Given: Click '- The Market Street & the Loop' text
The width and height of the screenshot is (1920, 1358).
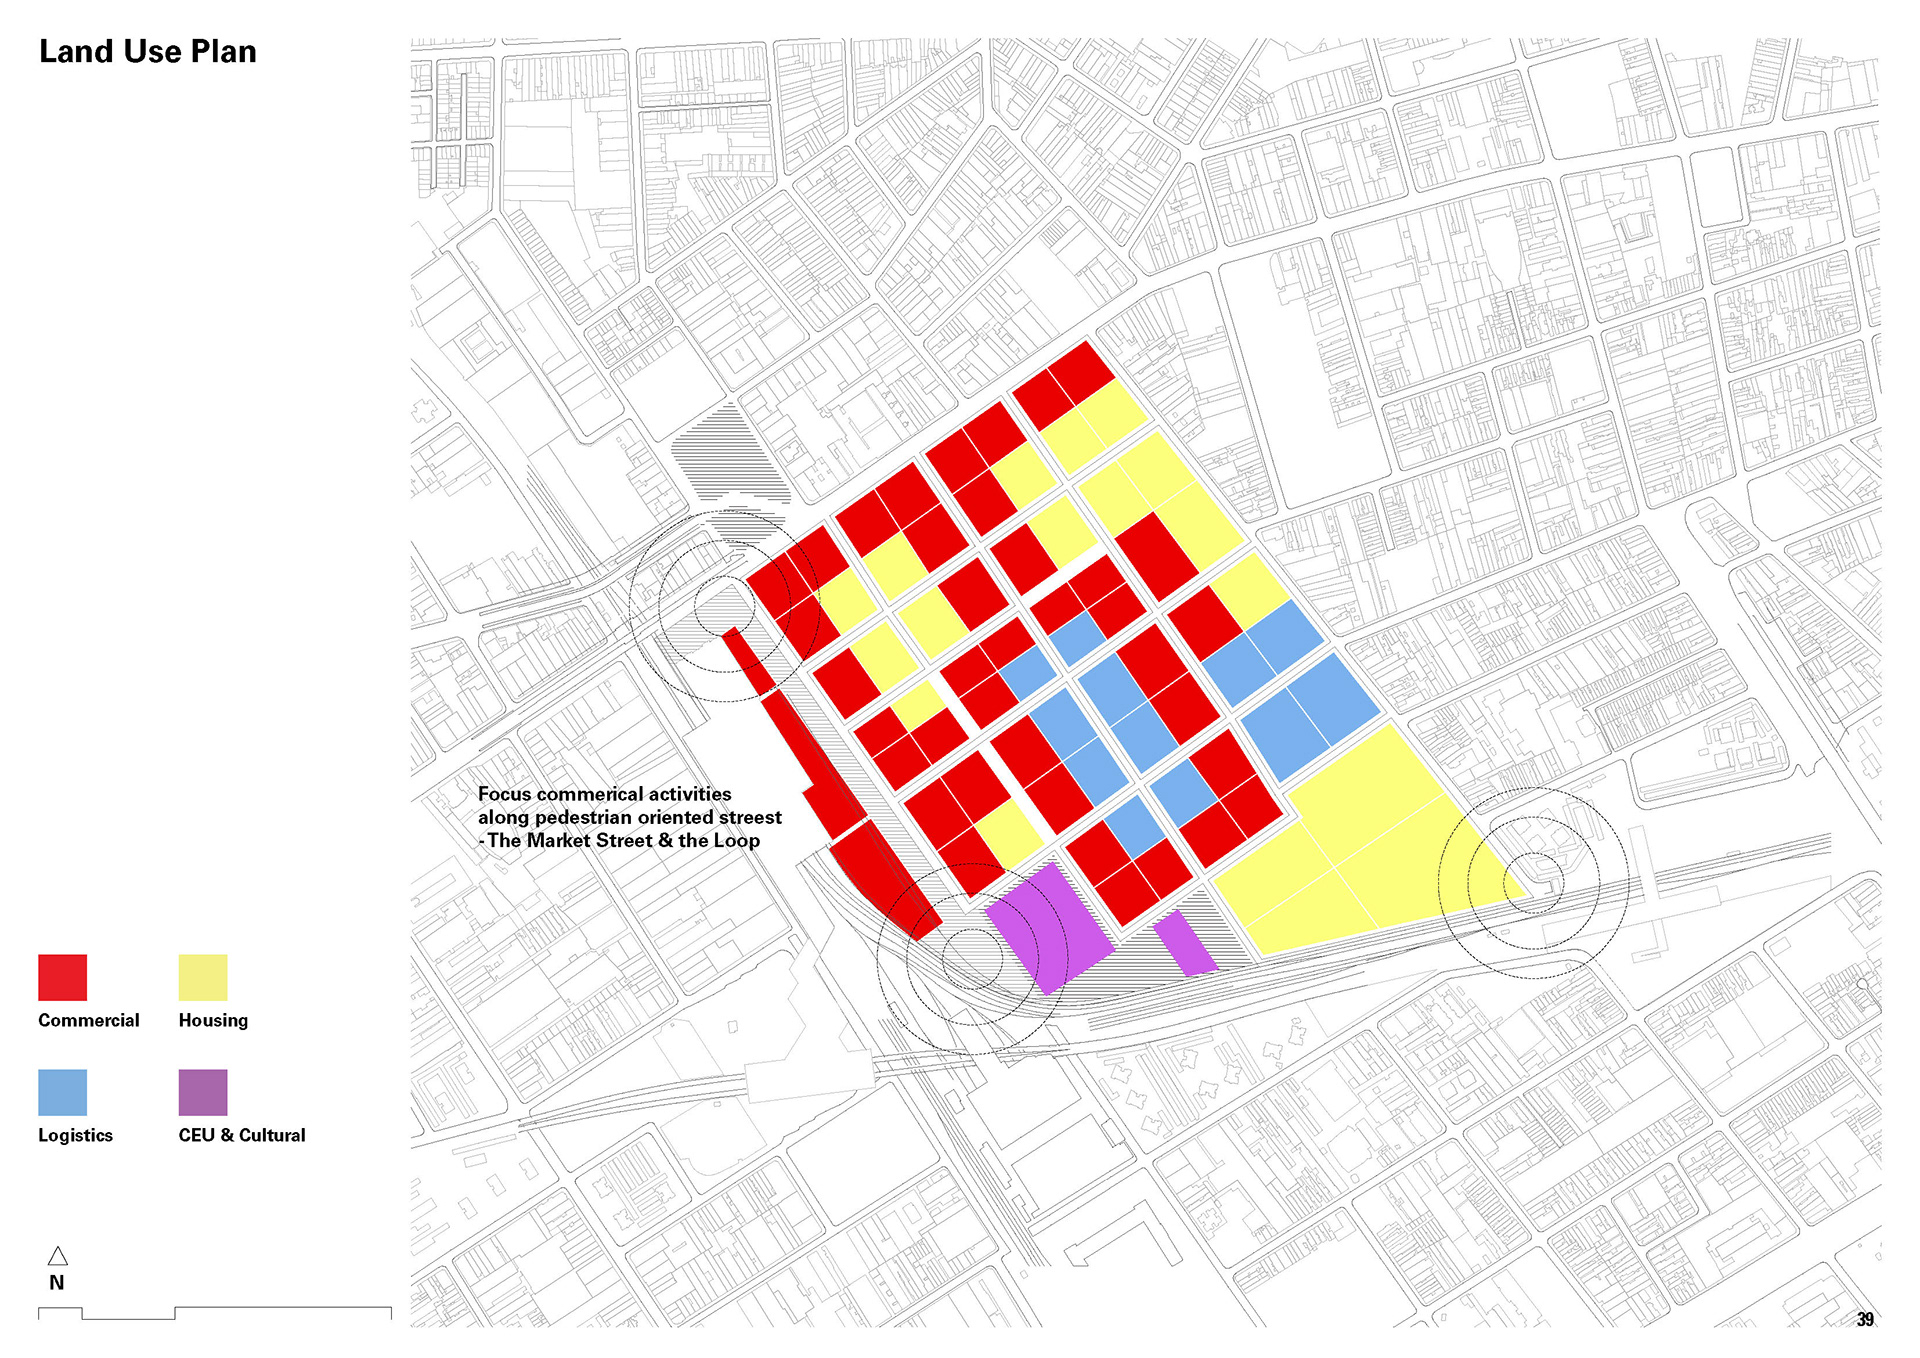Looking at the screenshot, I should coord(619,840).
